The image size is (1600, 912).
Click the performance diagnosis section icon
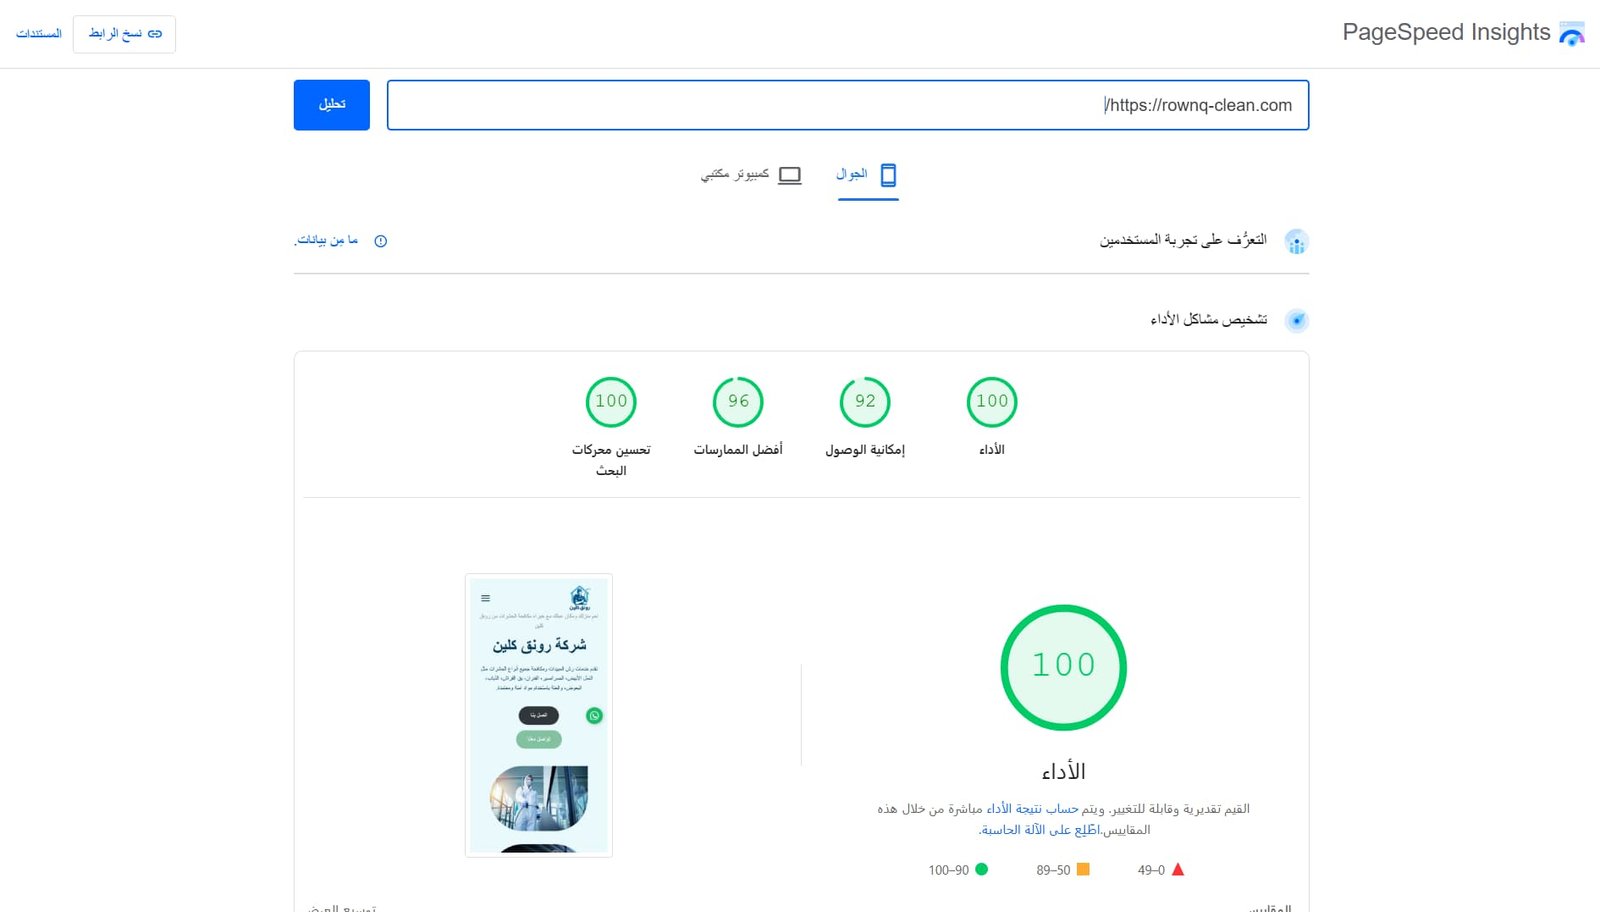click(x=1297, y=320)
